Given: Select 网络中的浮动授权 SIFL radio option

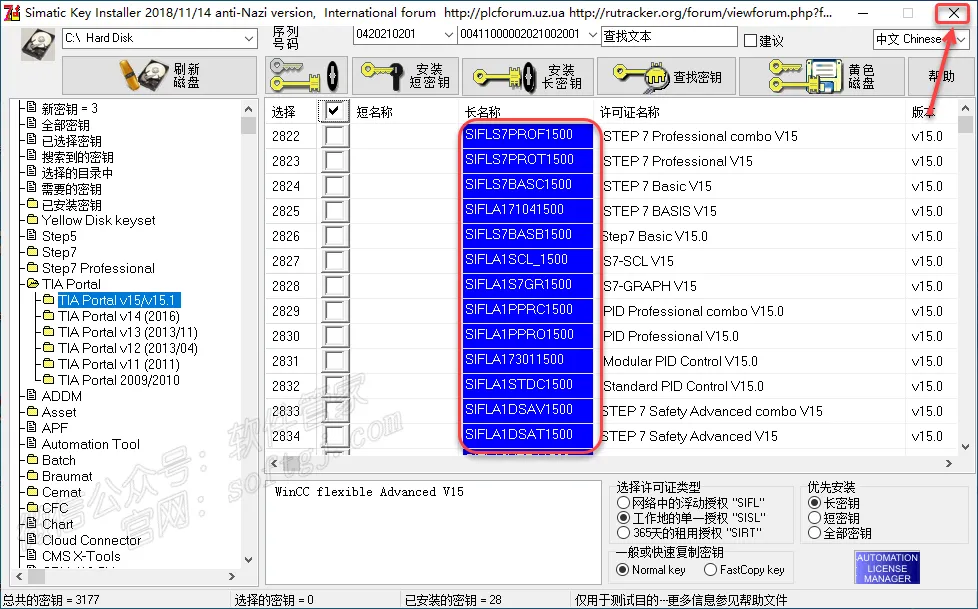Looking at the screenshot, I should 623,502.
